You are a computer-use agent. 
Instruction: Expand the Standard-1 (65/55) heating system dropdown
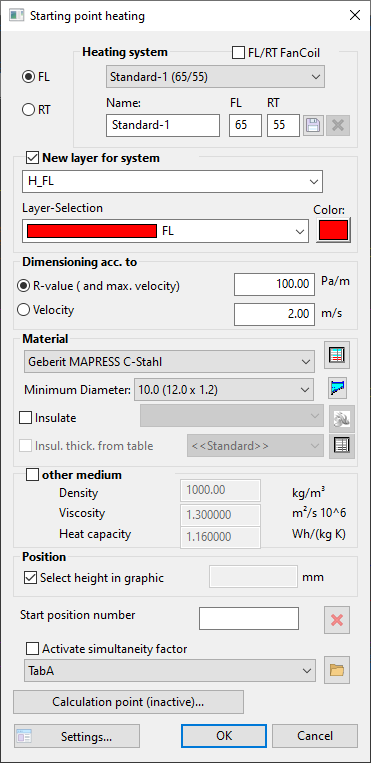(215, 77)
